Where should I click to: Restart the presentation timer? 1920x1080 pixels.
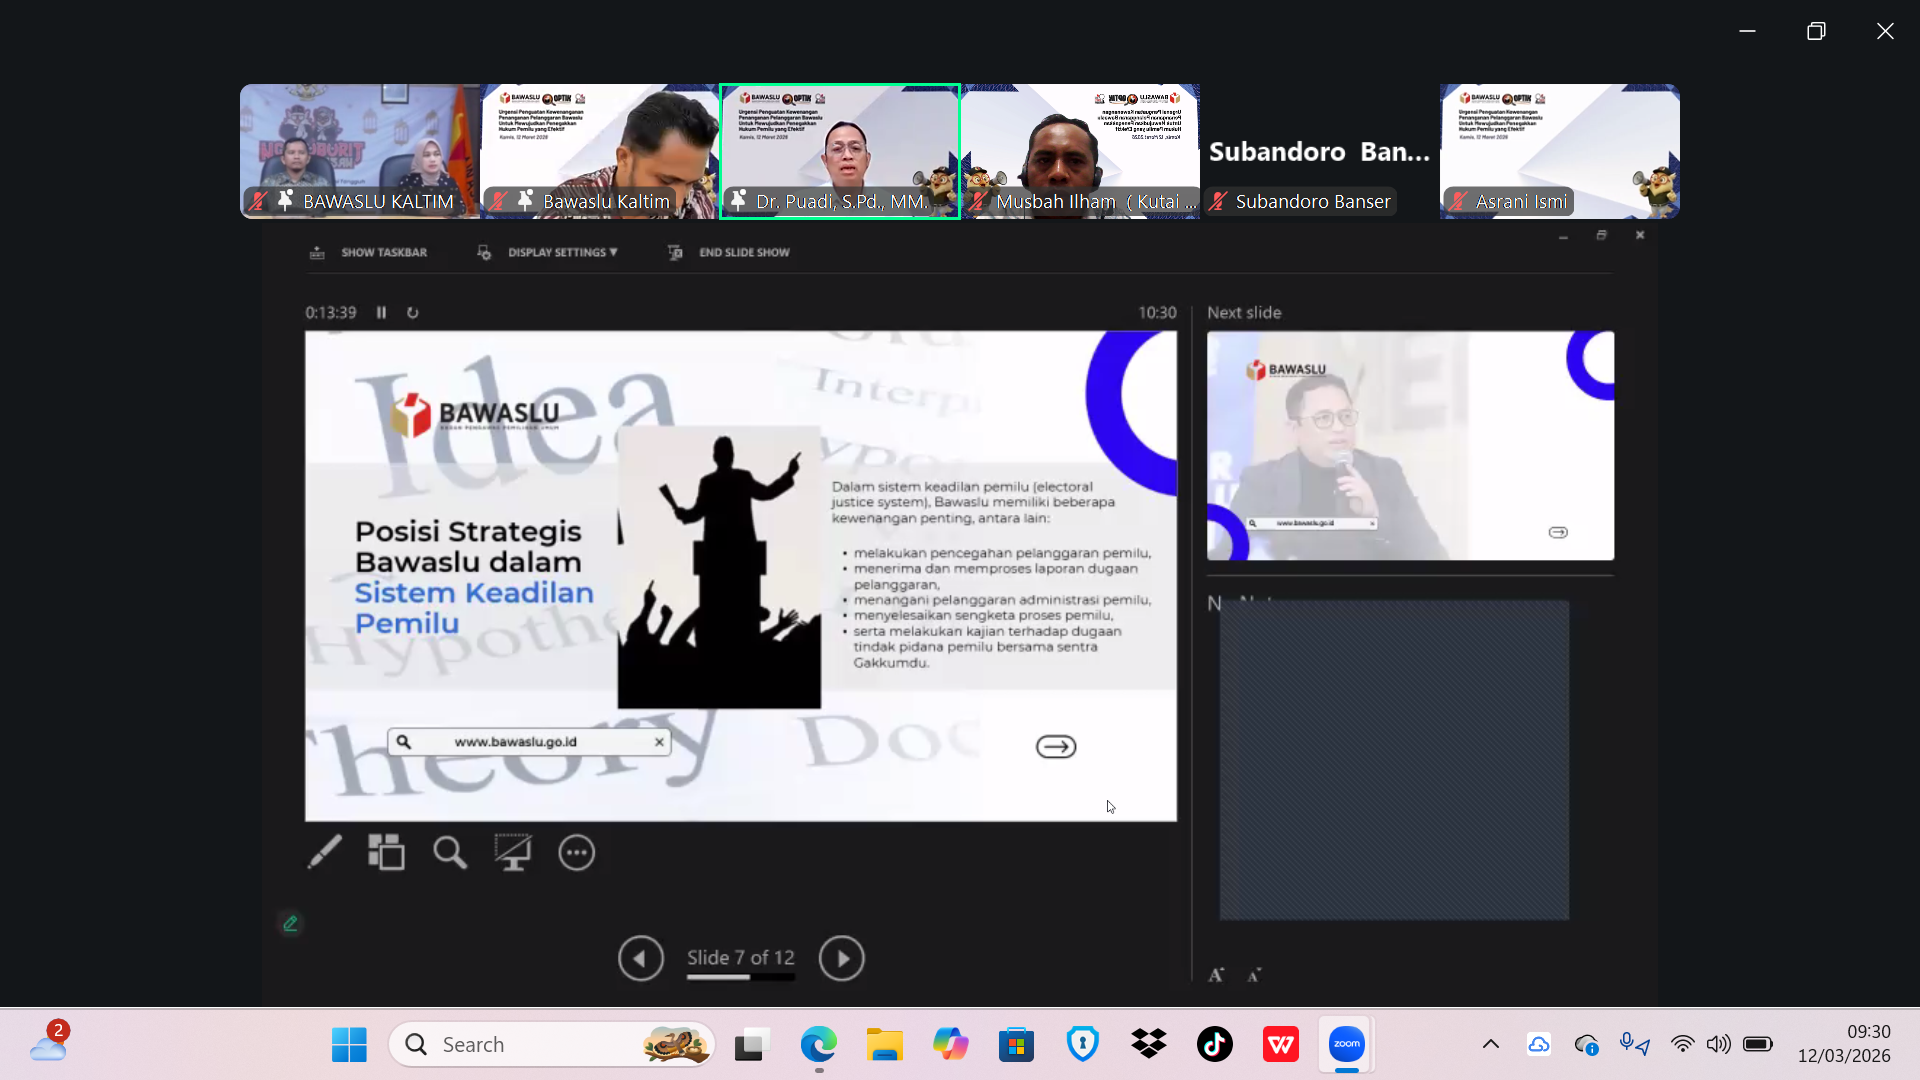412,313
